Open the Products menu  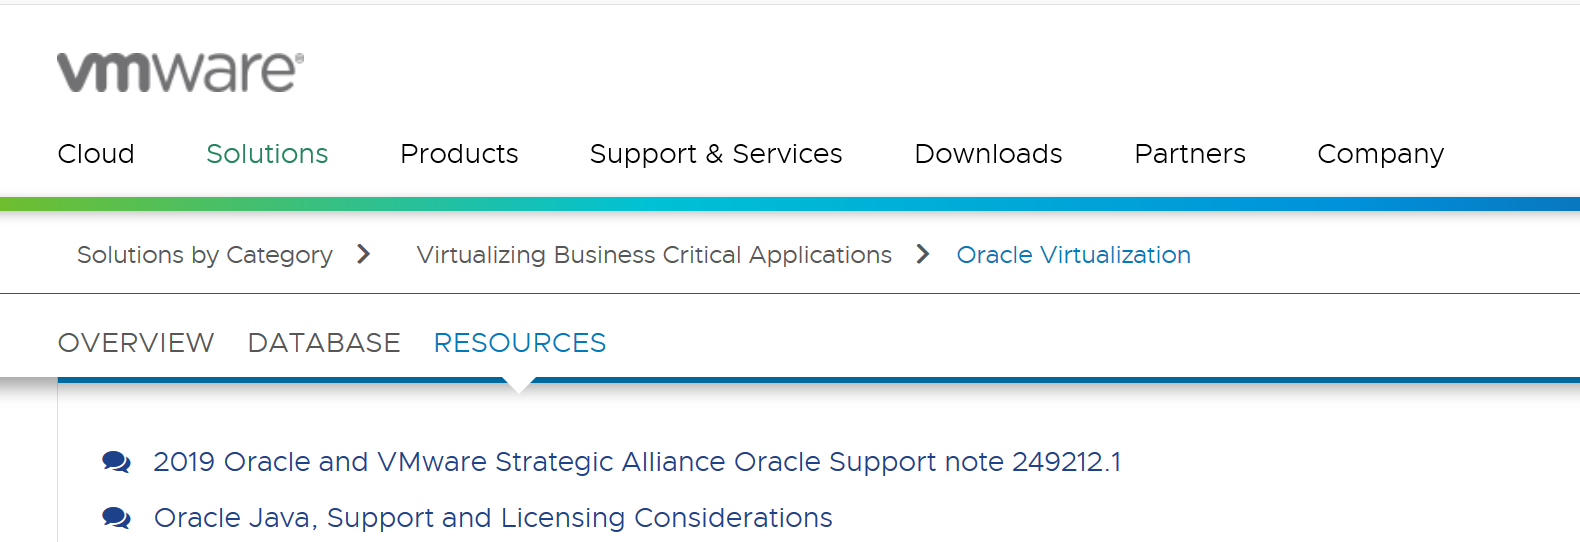point(459,154)
